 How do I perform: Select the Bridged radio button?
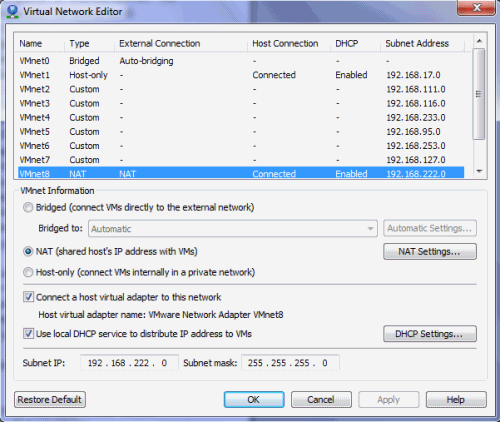pyautogui.click(x=28, y=208)
